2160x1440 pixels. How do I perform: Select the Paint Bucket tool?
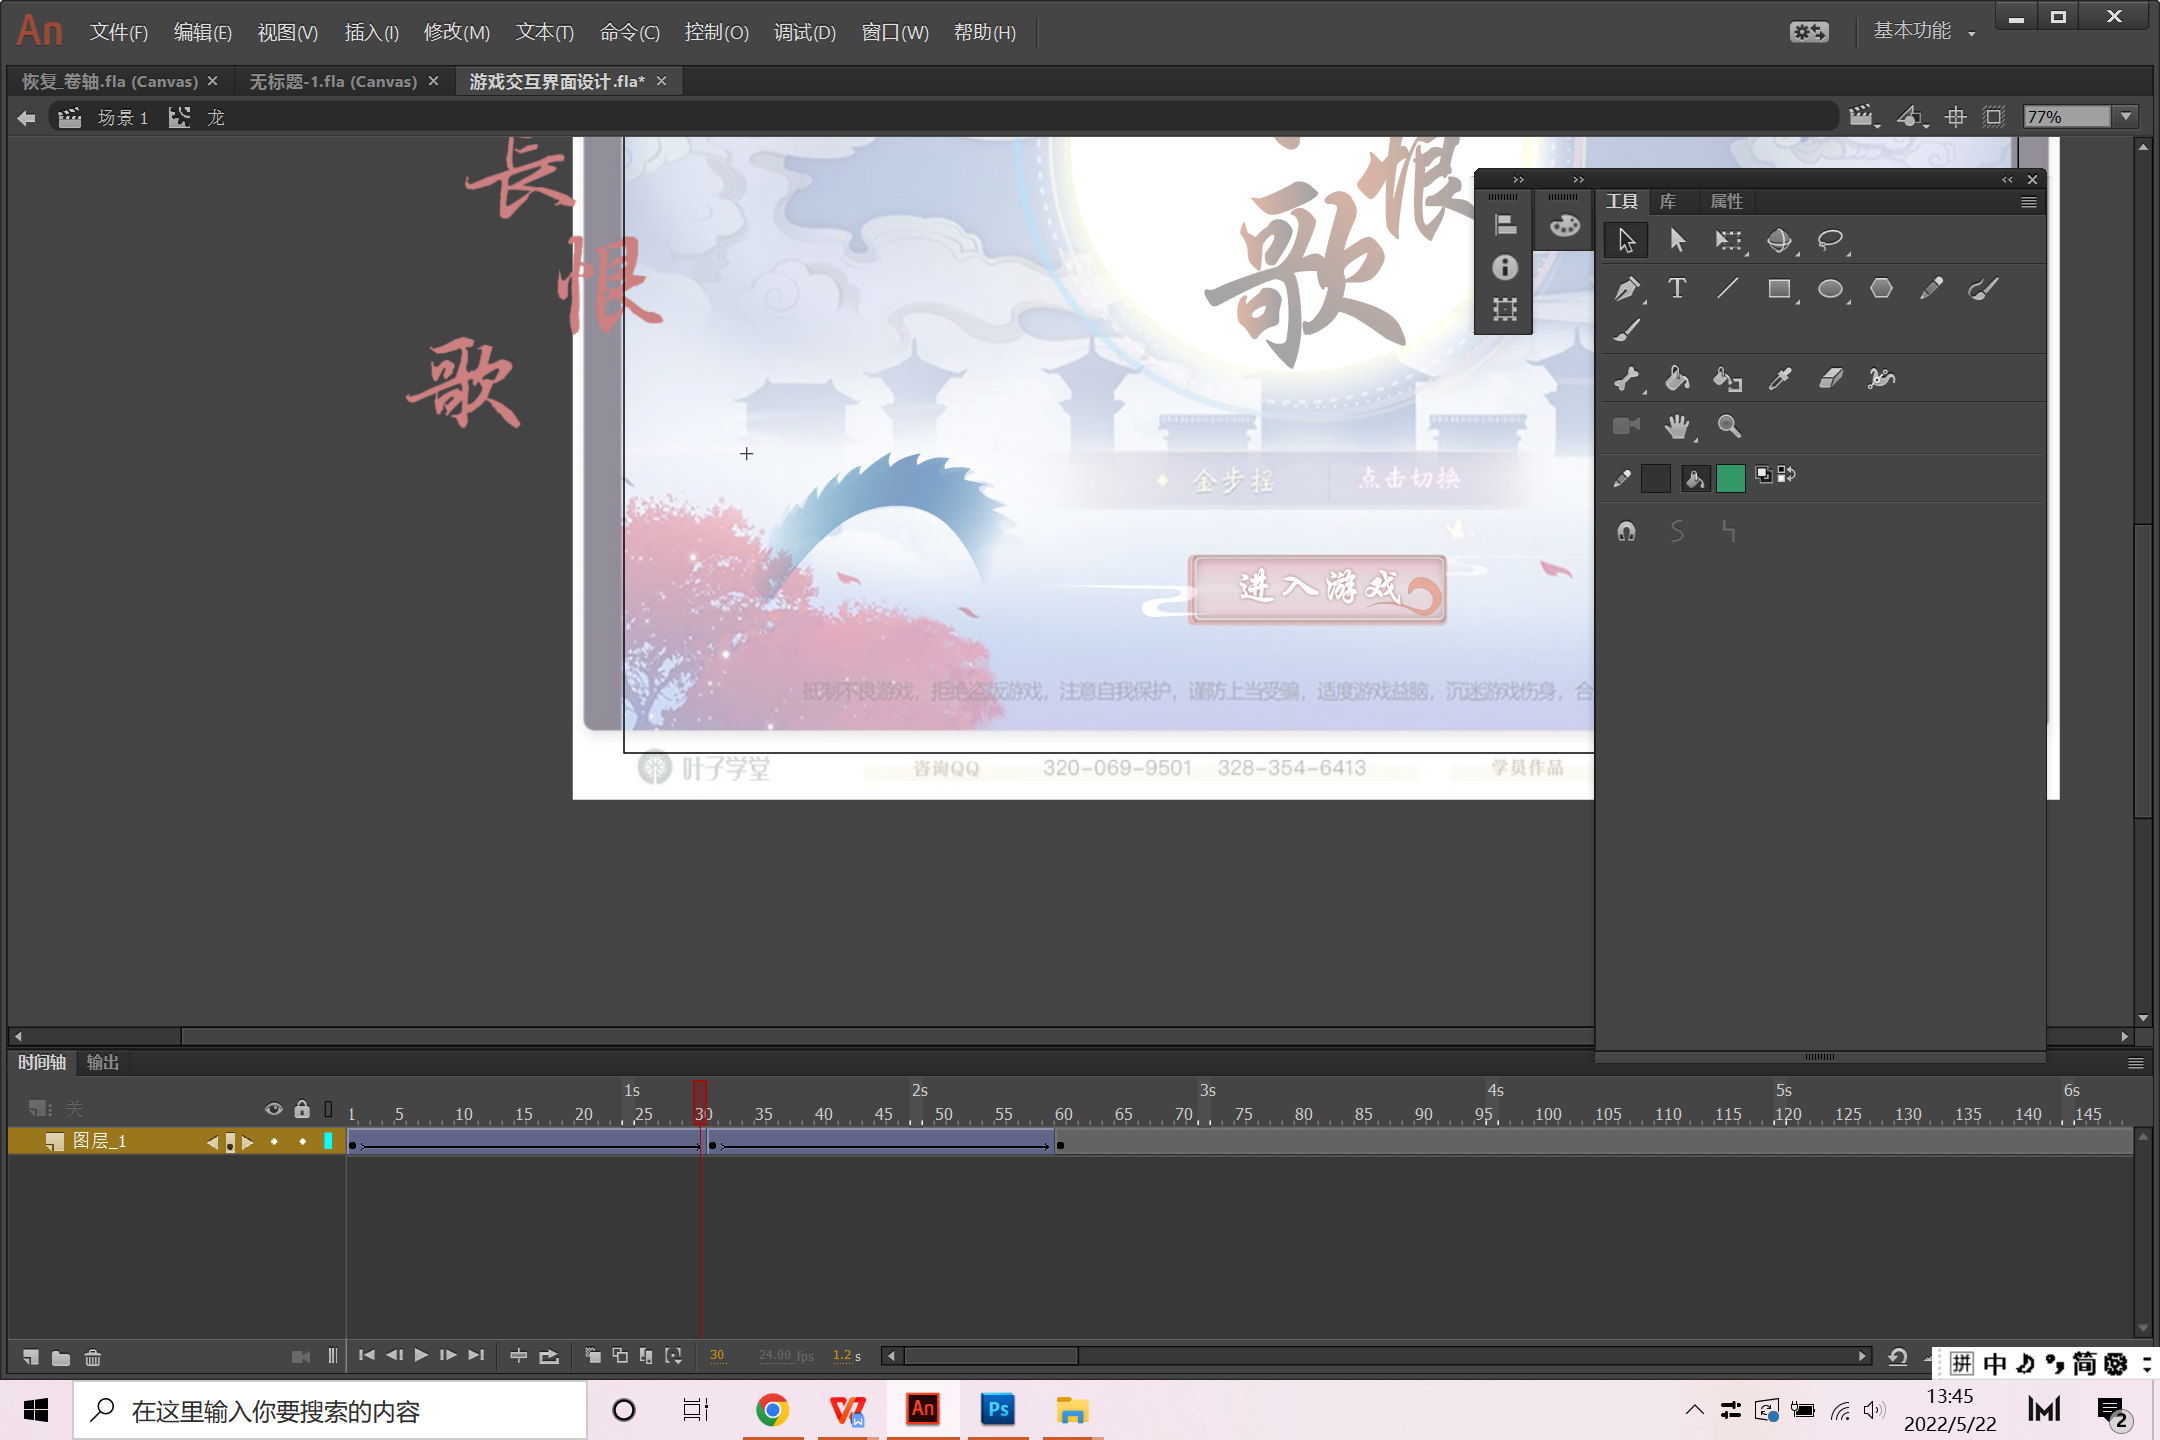[x=1677, y=378]
